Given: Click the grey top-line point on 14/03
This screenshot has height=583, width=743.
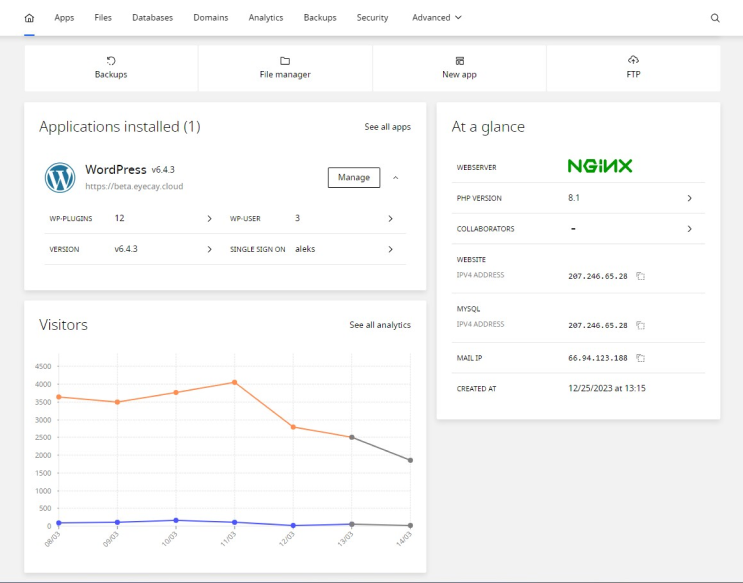Looking at the screenshot, I should click(410, 460).
